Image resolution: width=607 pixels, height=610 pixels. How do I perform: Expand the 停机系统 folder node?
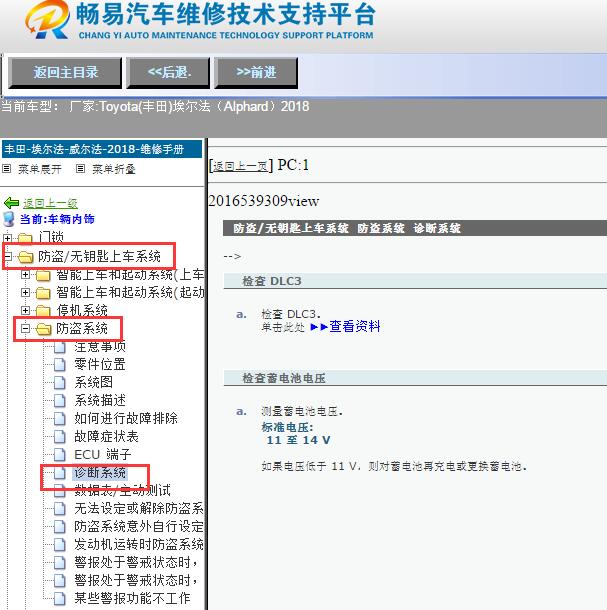pos(25,310)
